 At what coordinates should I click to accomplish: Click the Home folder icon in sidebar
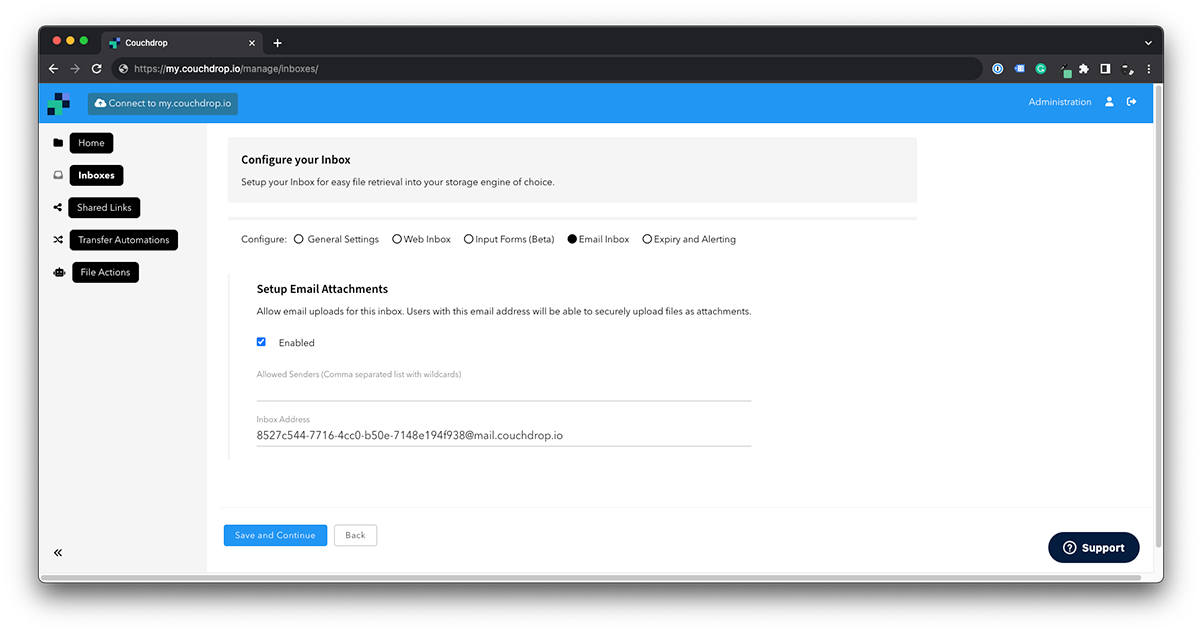point(59,143)
